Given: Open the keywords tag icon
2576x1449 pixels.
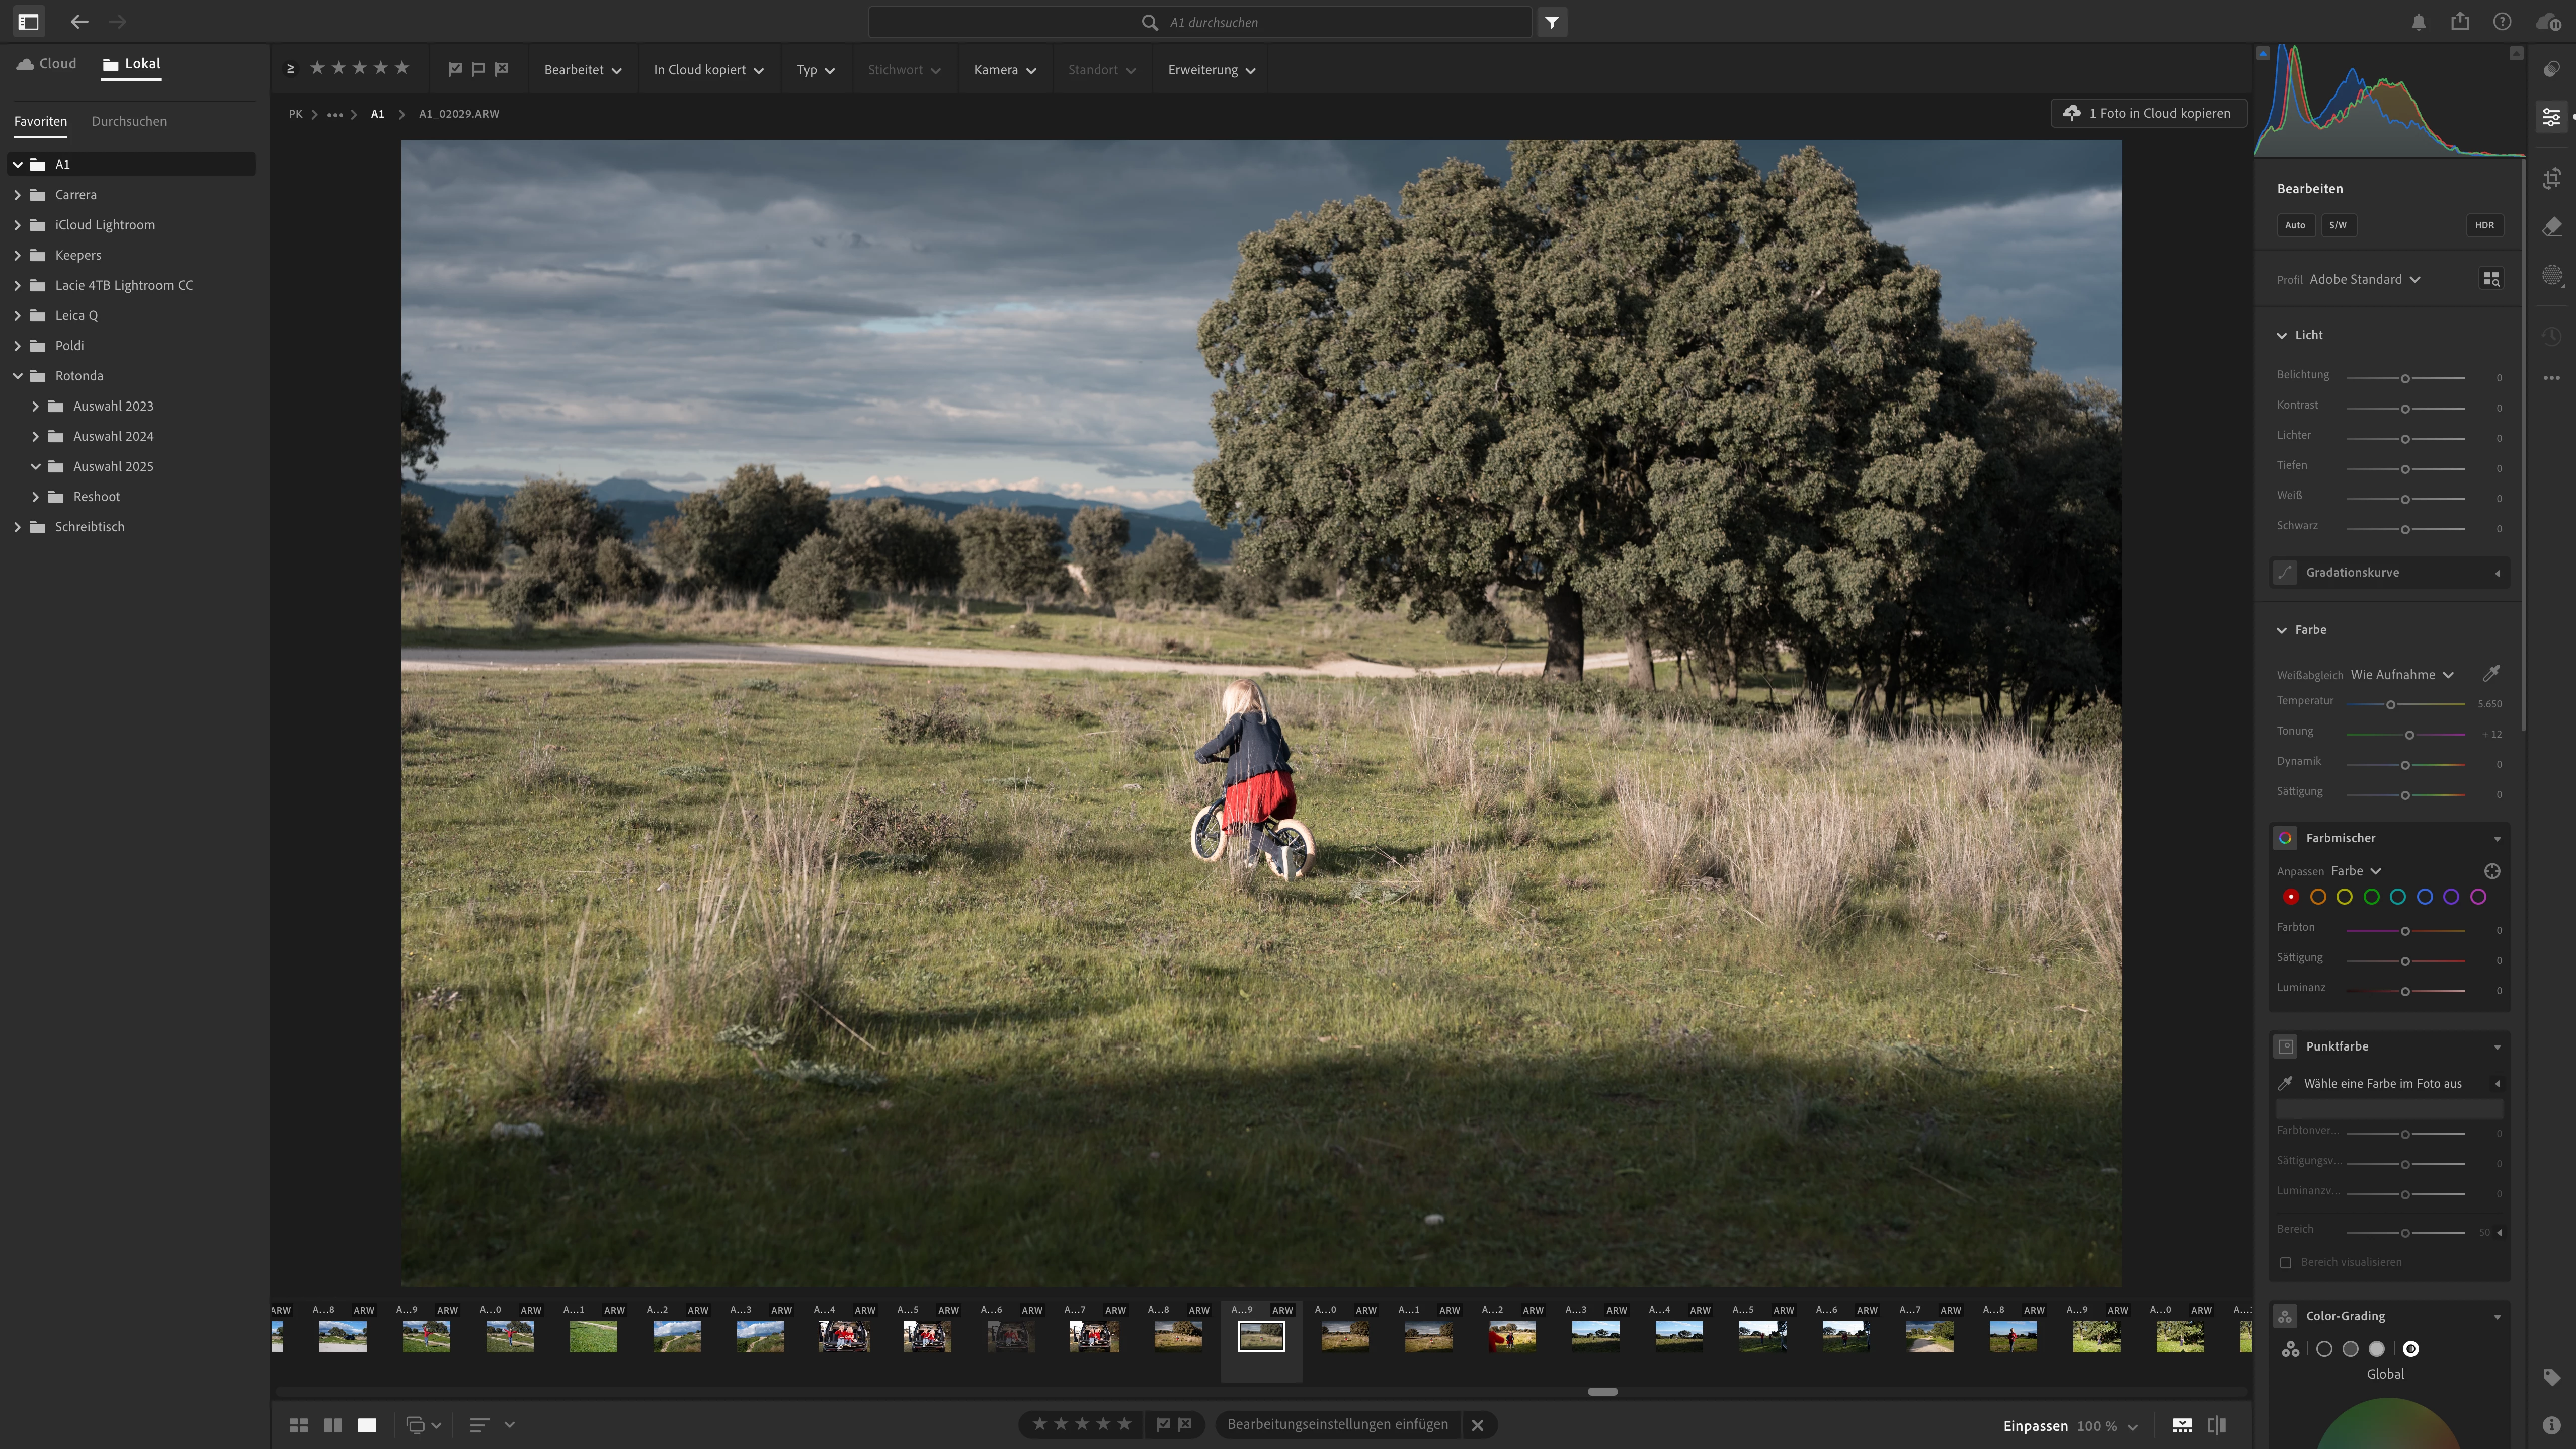Looking at the screenshot, I should coord(2551,1377).
